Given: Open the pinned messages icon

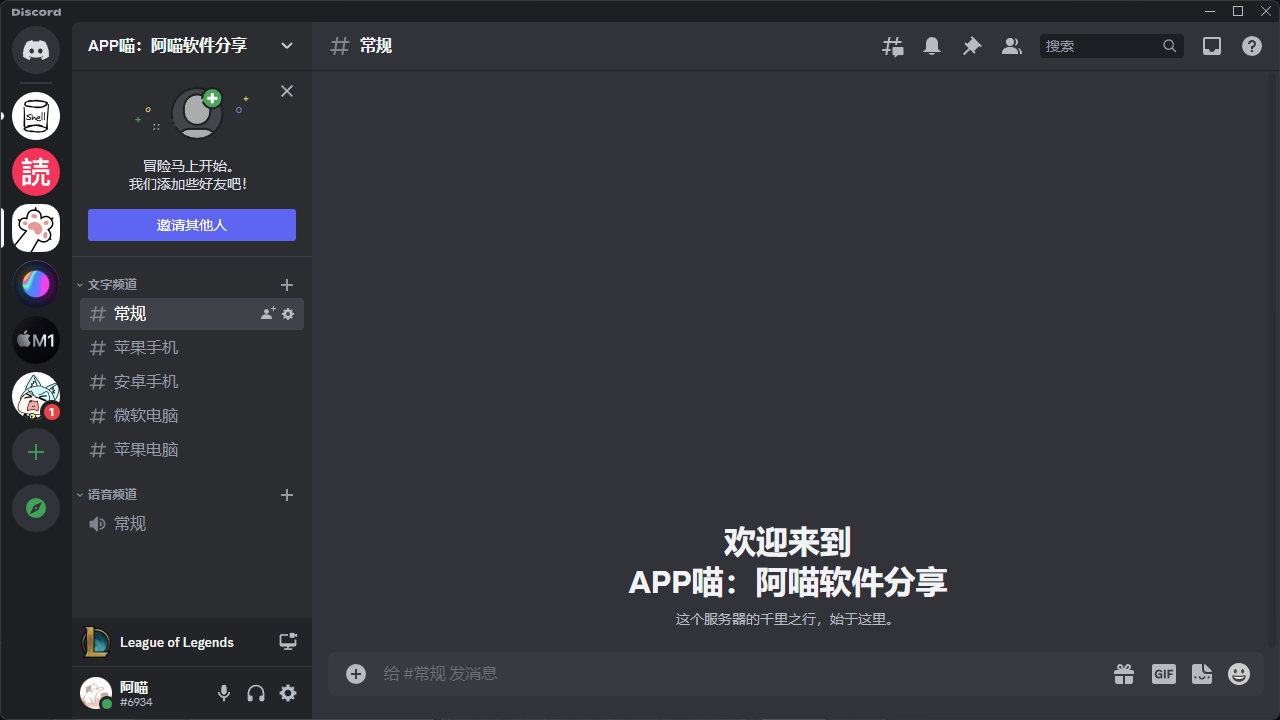Looking at the screenshot, I should click(971, 46).
